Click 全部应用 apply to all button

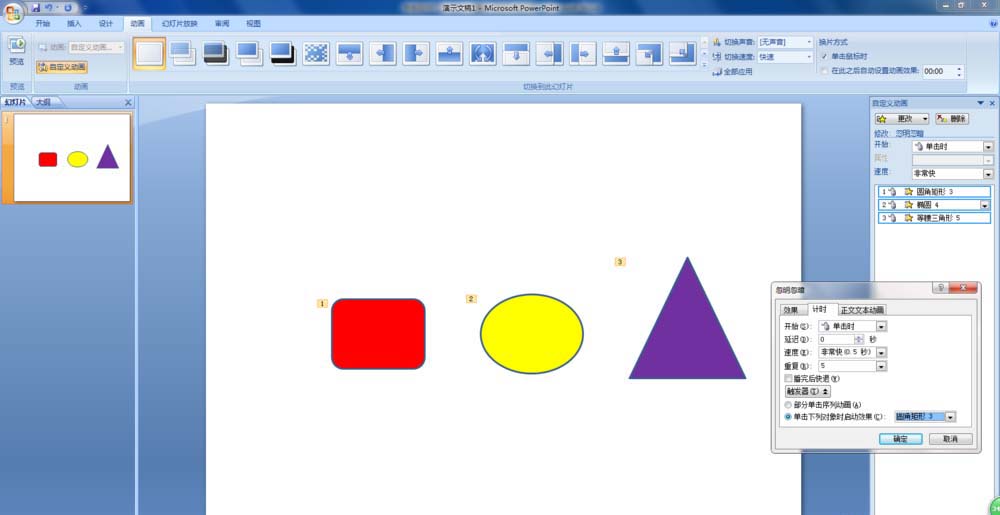pyautogui.click(x=732, y=72)
